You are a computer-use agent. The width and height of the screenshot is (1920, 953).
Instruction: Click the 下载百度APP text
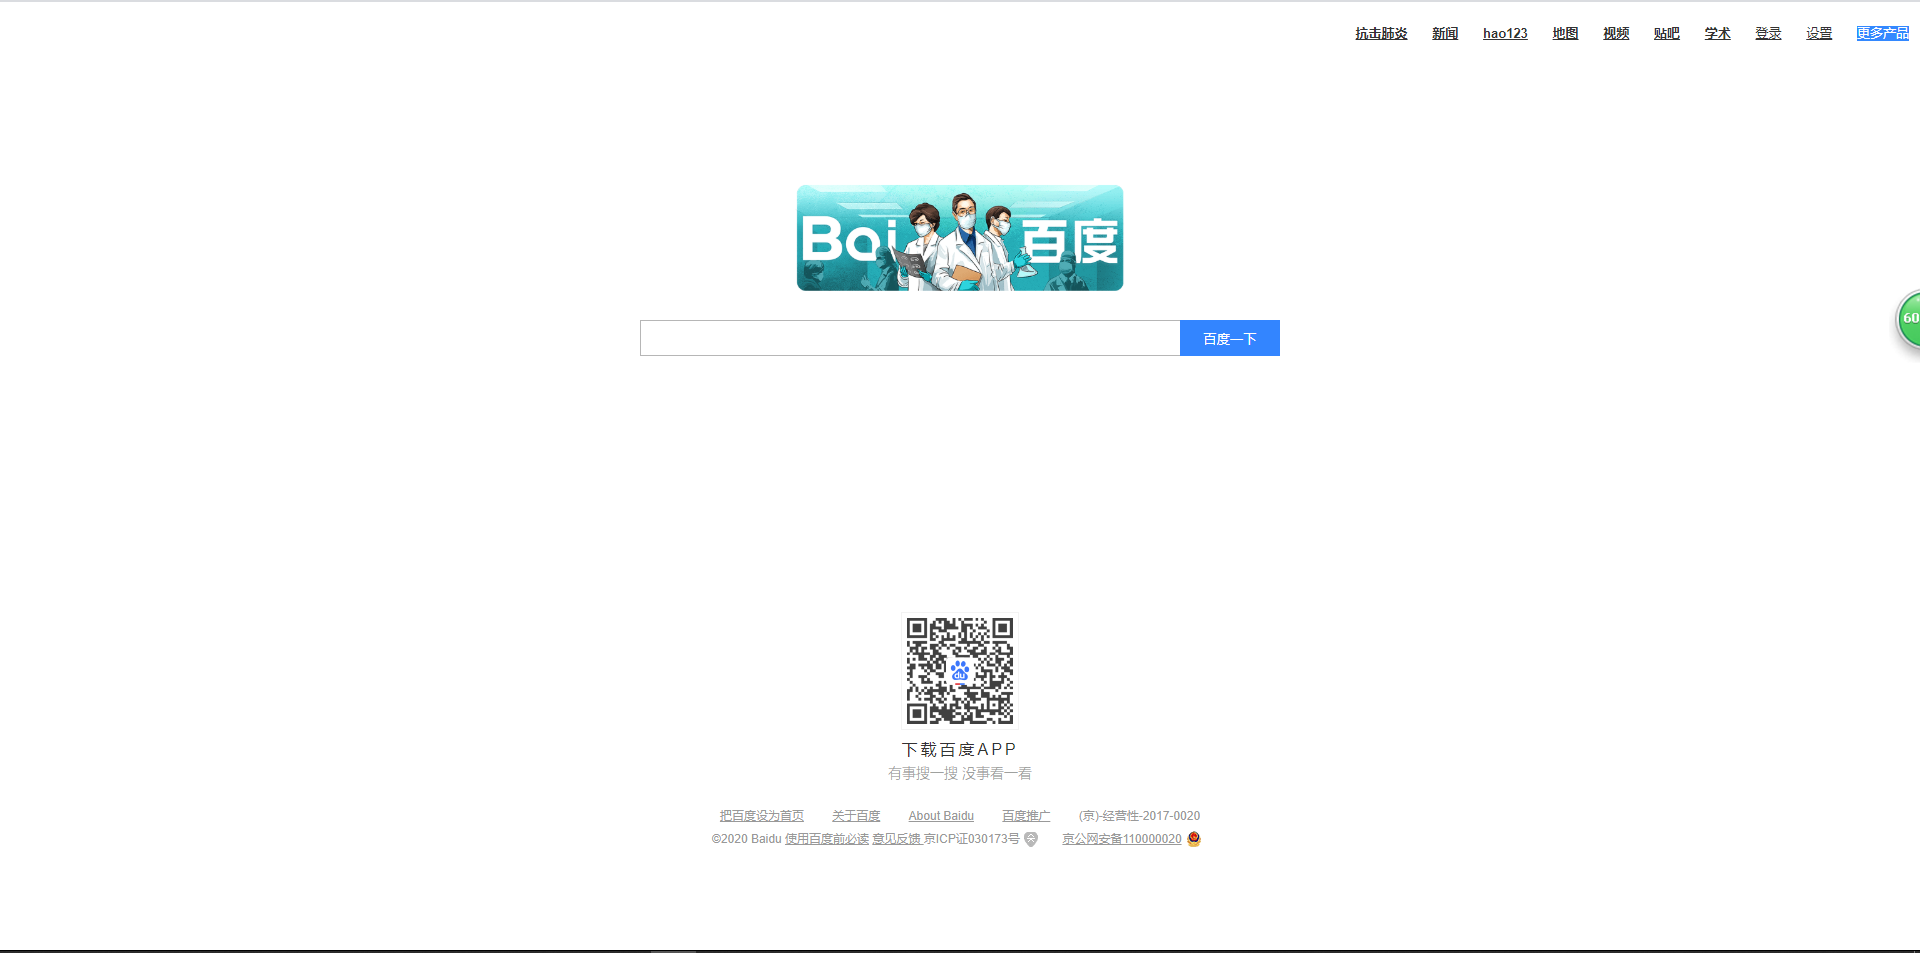[959, 749]
